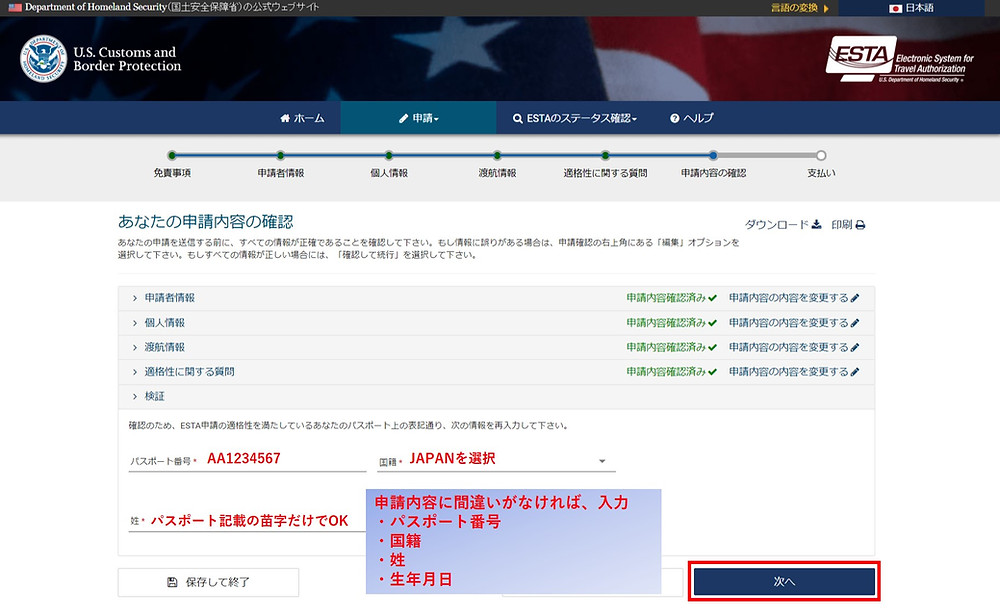Click the 印刷 print link

848,224
